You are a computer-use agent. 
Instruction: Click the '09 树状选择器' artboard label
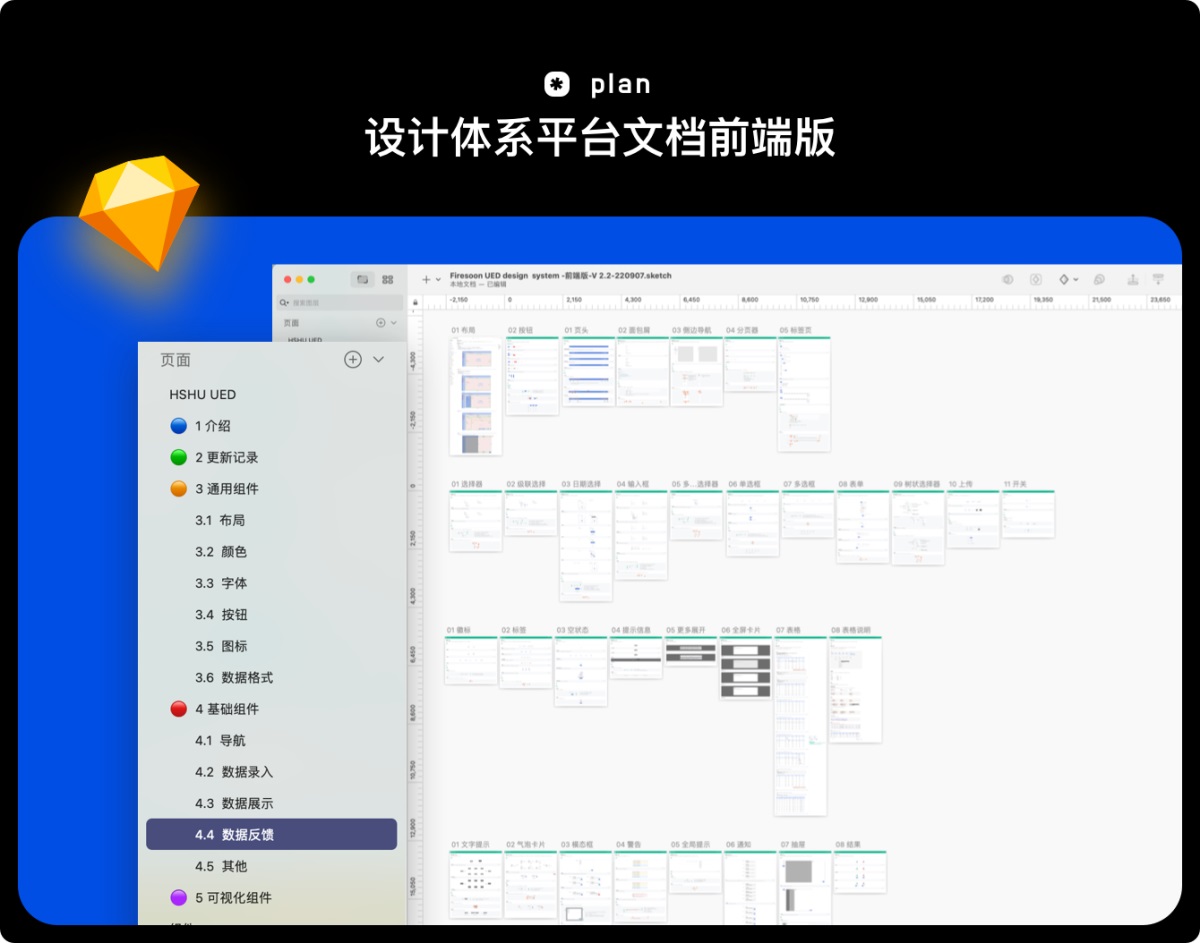(917, 484)
